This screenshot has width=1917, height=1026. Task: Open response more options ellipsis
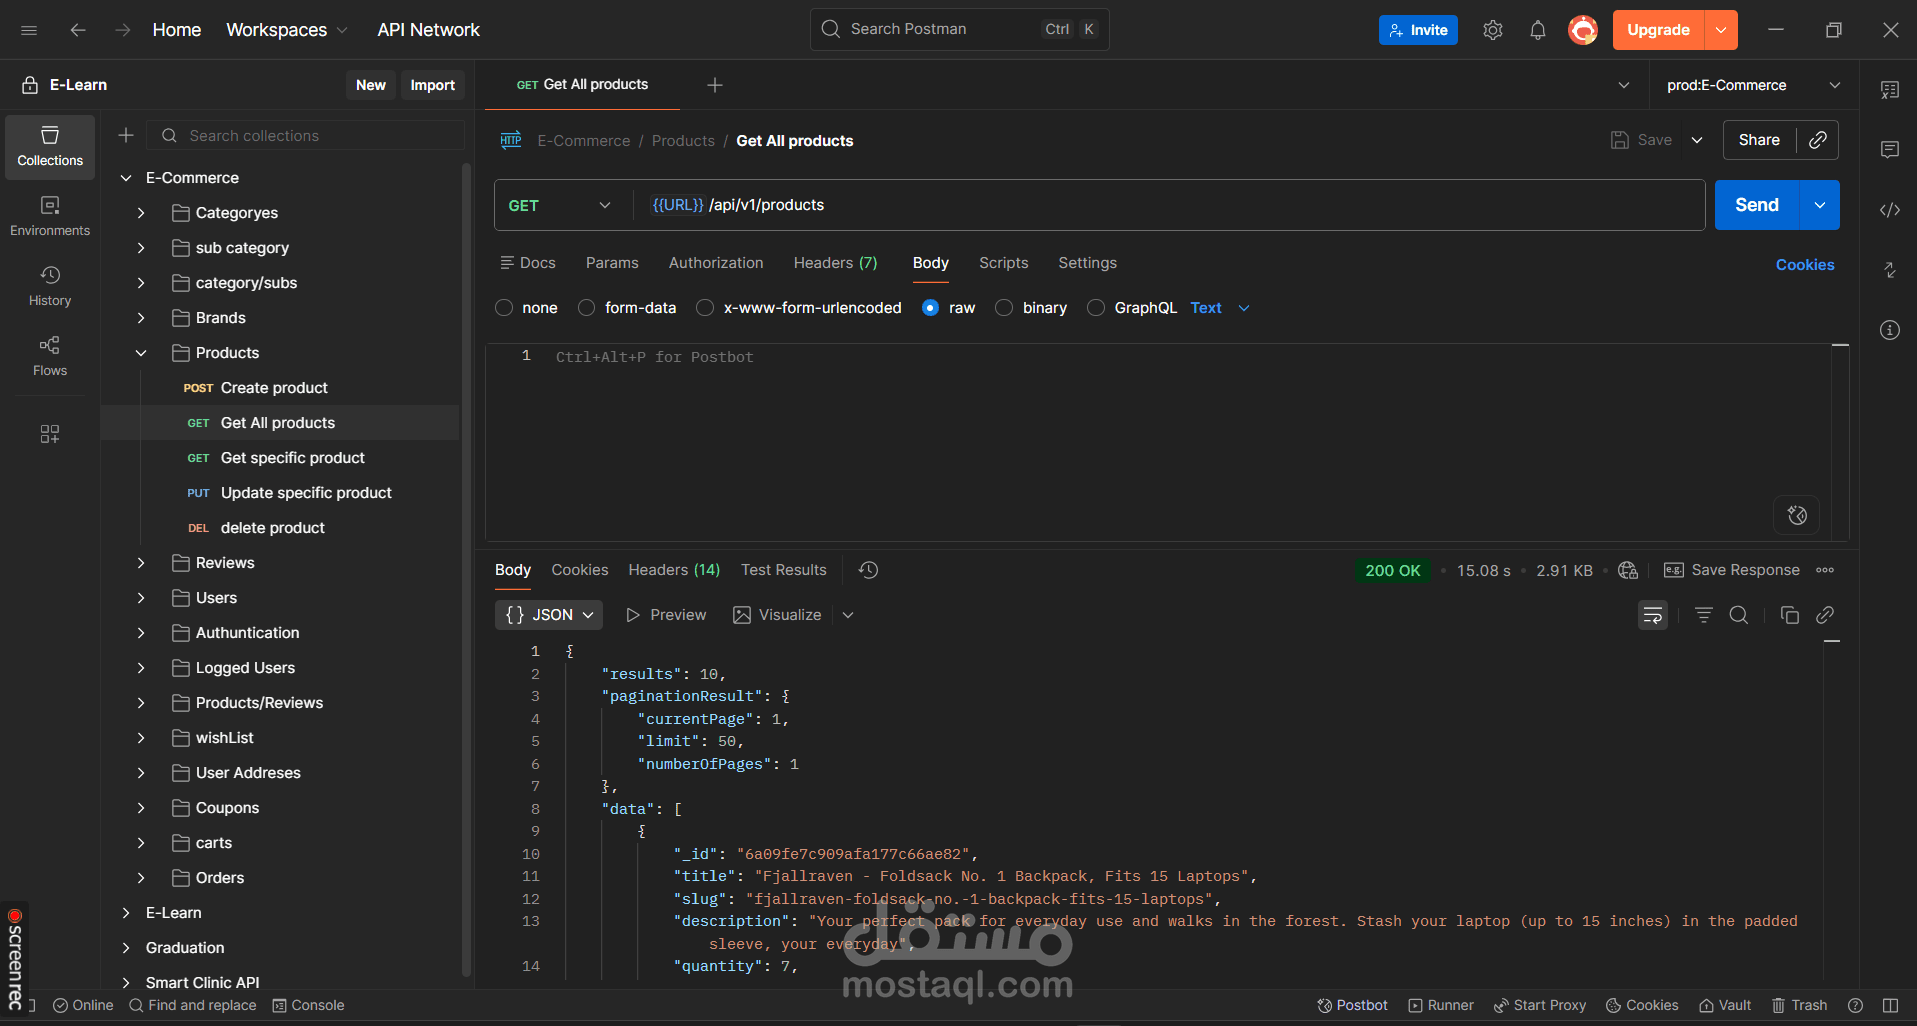tap(1825, 570)
